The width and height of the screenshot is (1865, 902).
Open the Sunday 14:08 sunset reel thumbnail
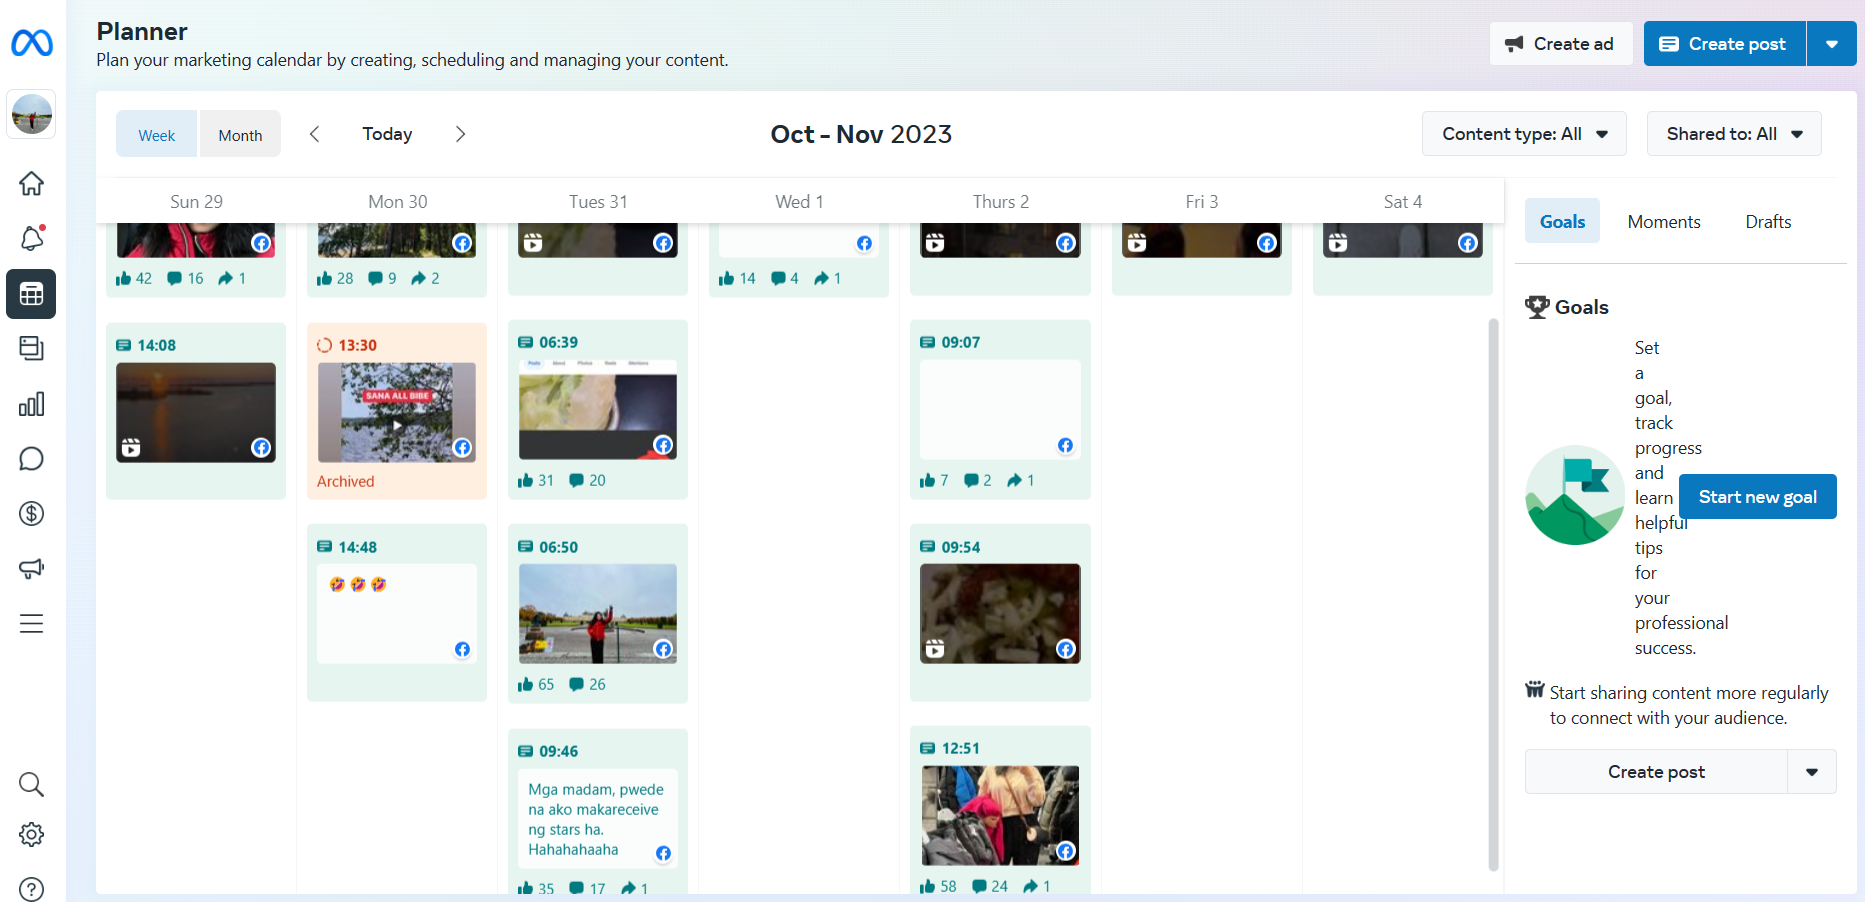(196, 413)
